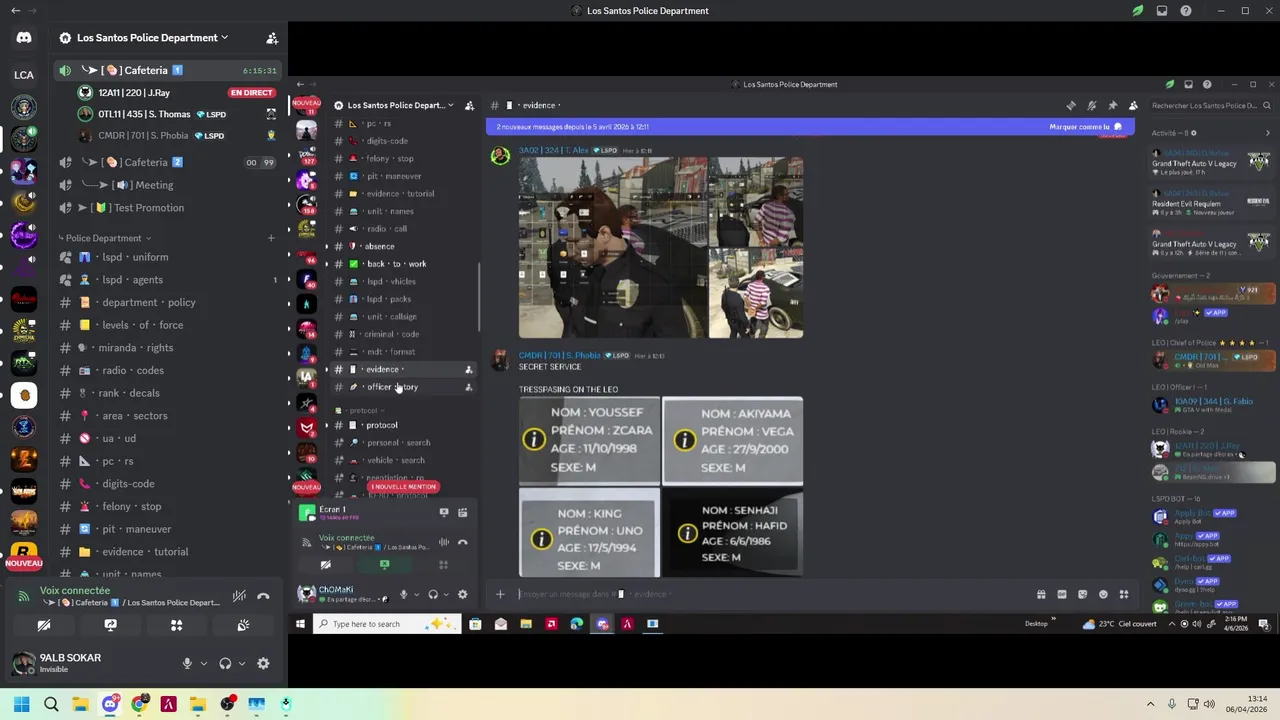Click the plus attach icon in shared screen chat

point(500,594)
